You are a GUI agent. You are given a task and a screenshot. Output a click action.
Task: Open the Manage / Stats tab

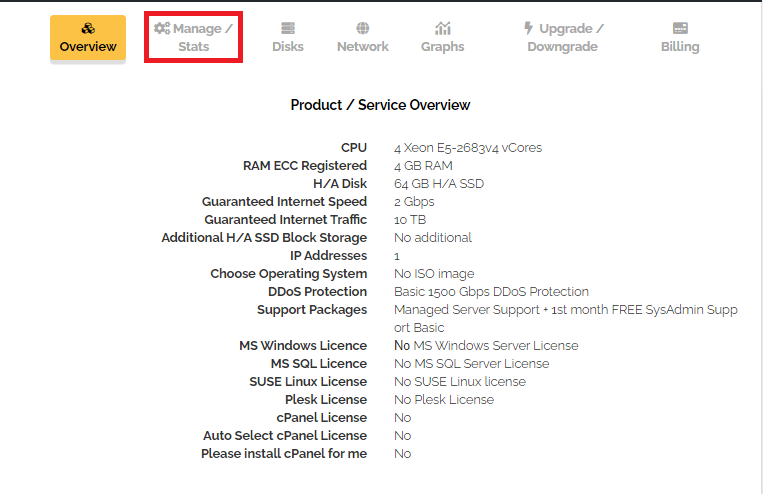click(x=193, y=37)
